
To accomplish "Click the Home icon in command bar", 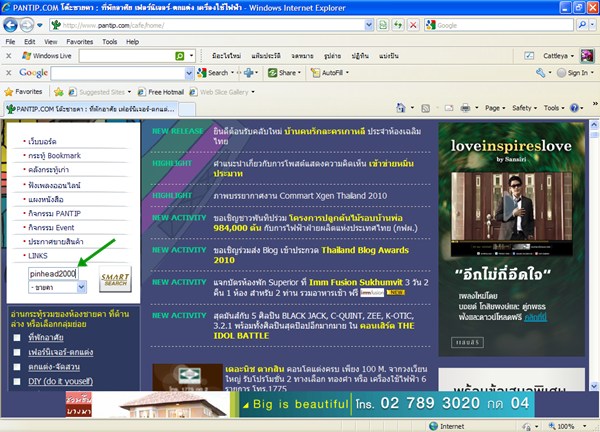I will pos(401,108).
